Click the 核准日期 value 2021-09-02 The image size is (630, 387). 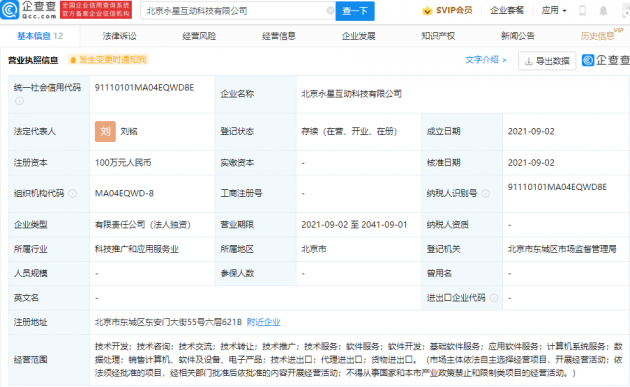point(531,163)
